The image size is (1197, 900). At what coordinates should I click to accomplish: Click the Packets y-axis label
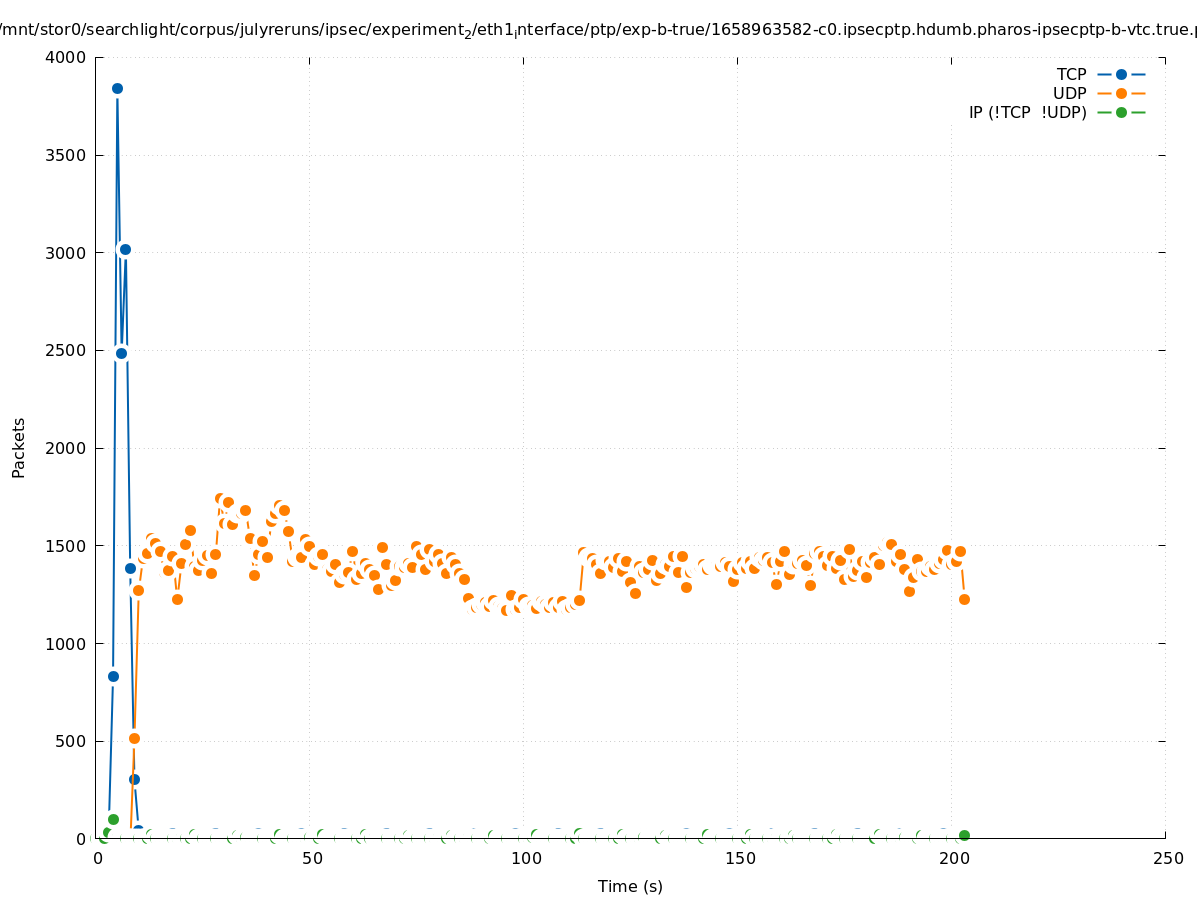19,448
